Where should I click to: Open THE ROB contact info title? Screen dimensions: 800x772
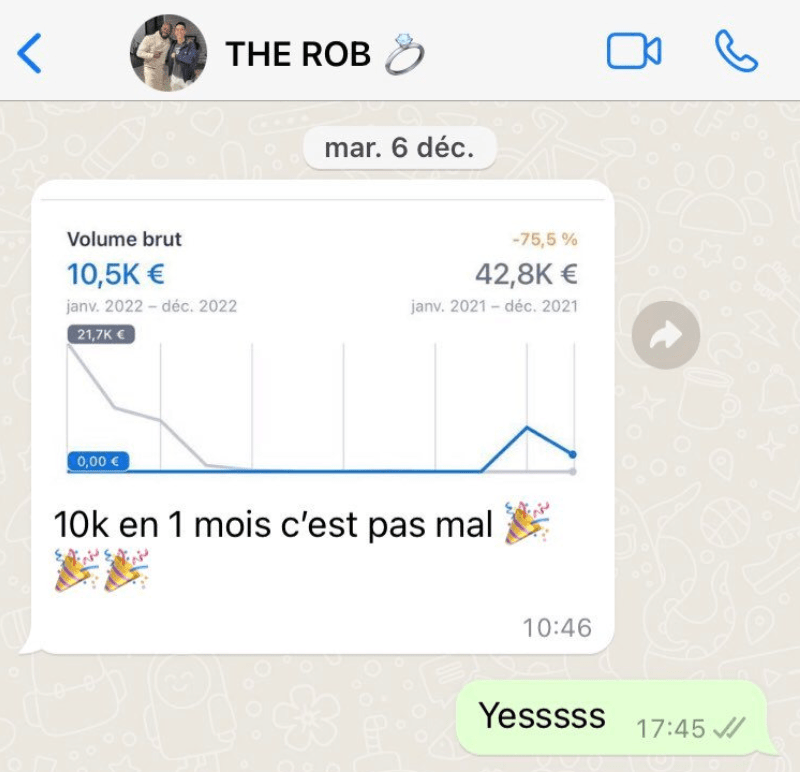click(x=298, y=54)
